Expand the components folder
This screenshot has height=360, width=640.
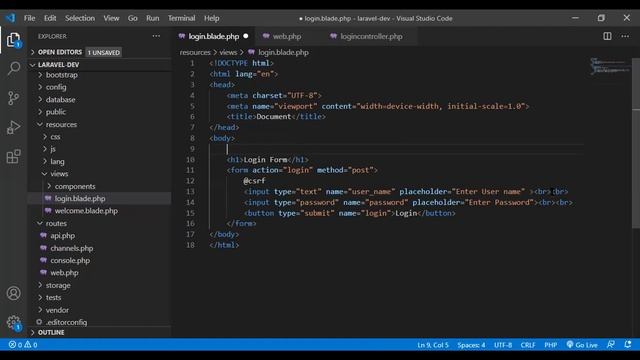tap(75, 186)
